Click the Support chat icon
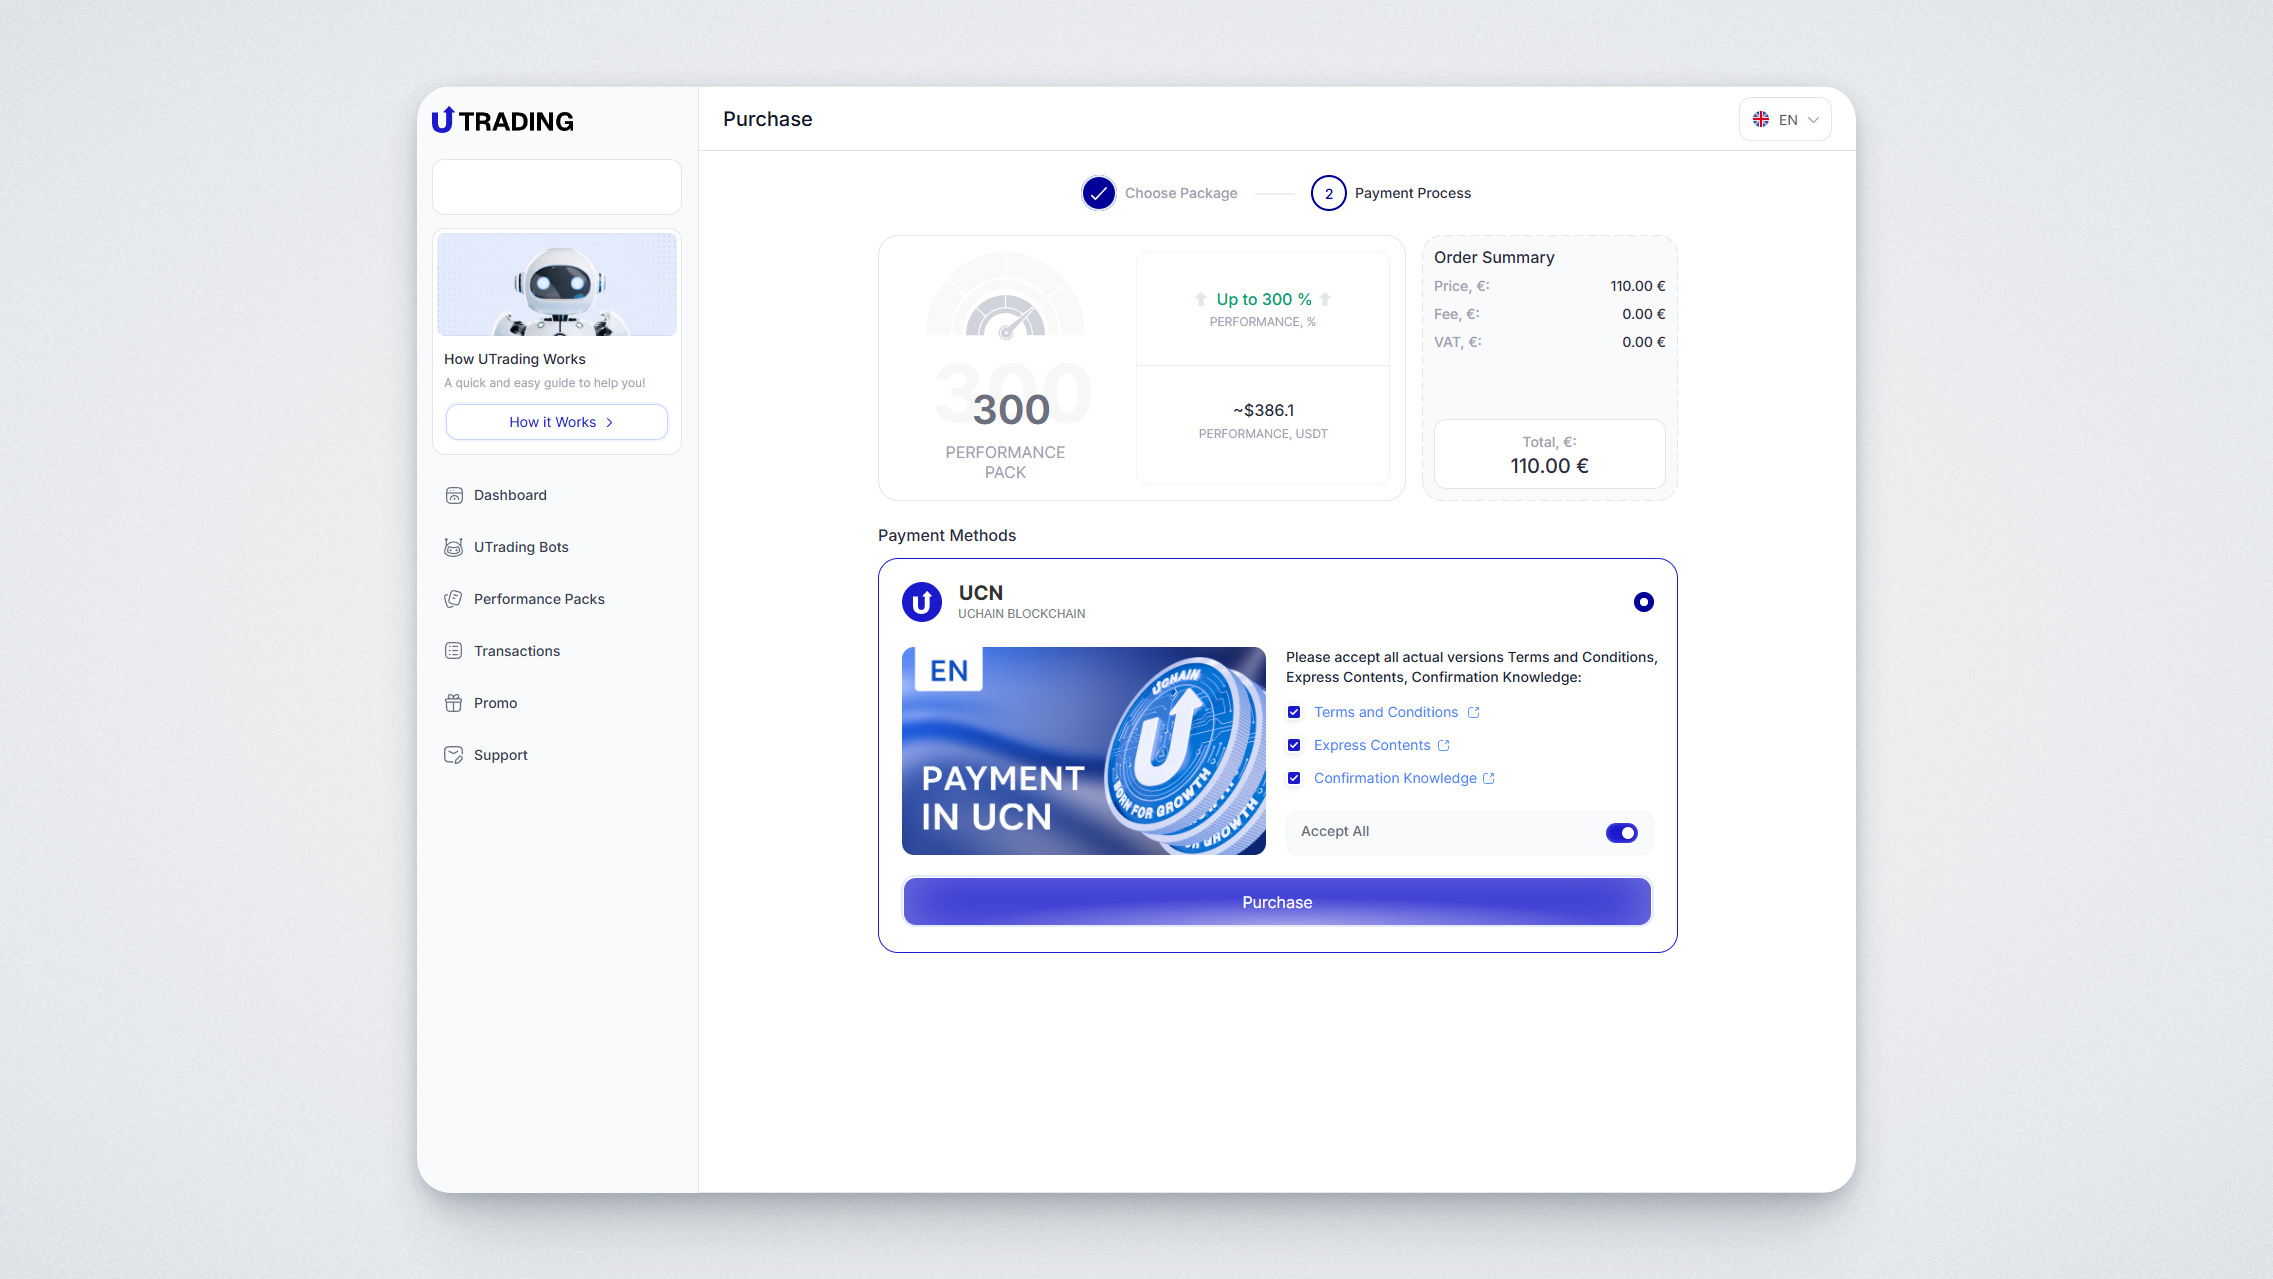This screenshot has height=1279, width=2273. click(x=454, y=755)
